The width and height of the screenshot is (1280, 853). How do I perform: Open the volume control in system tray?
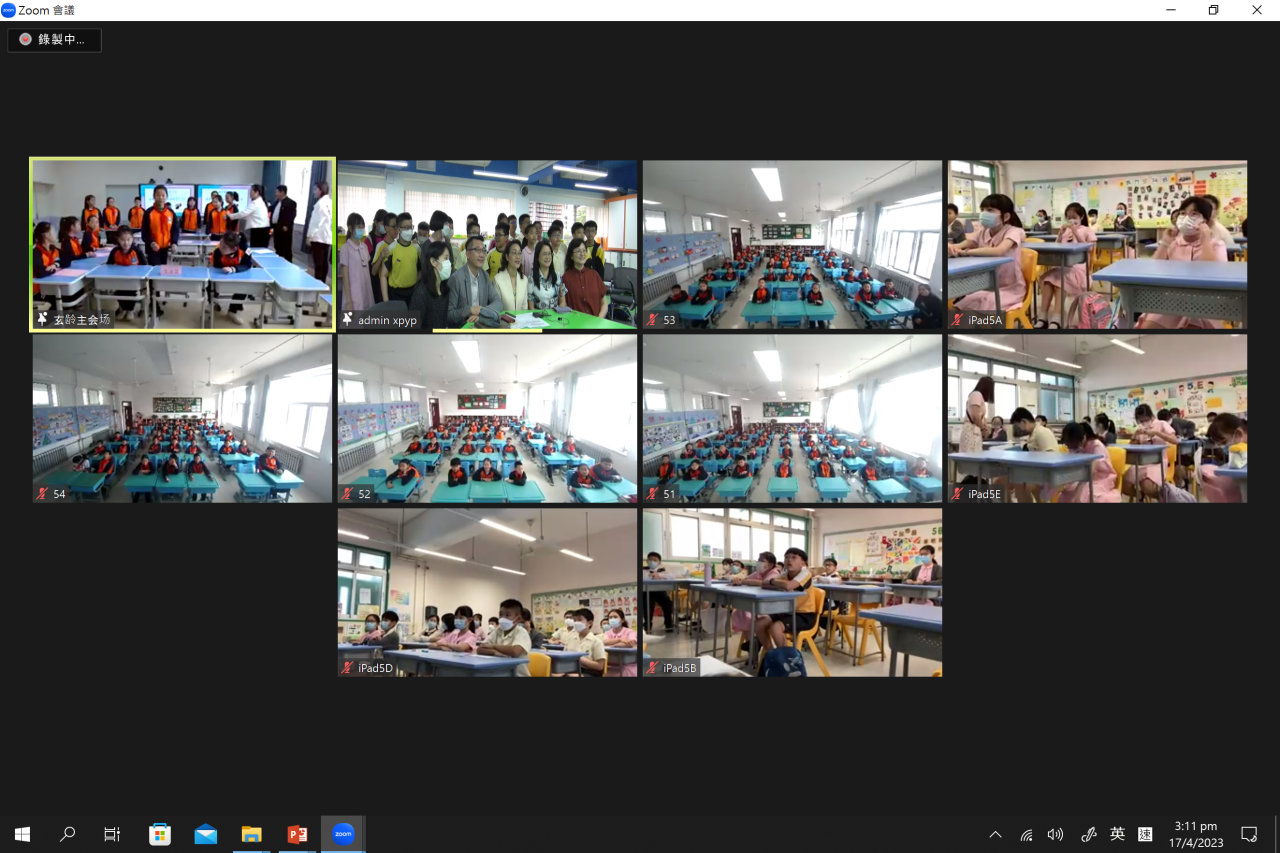1055,834
